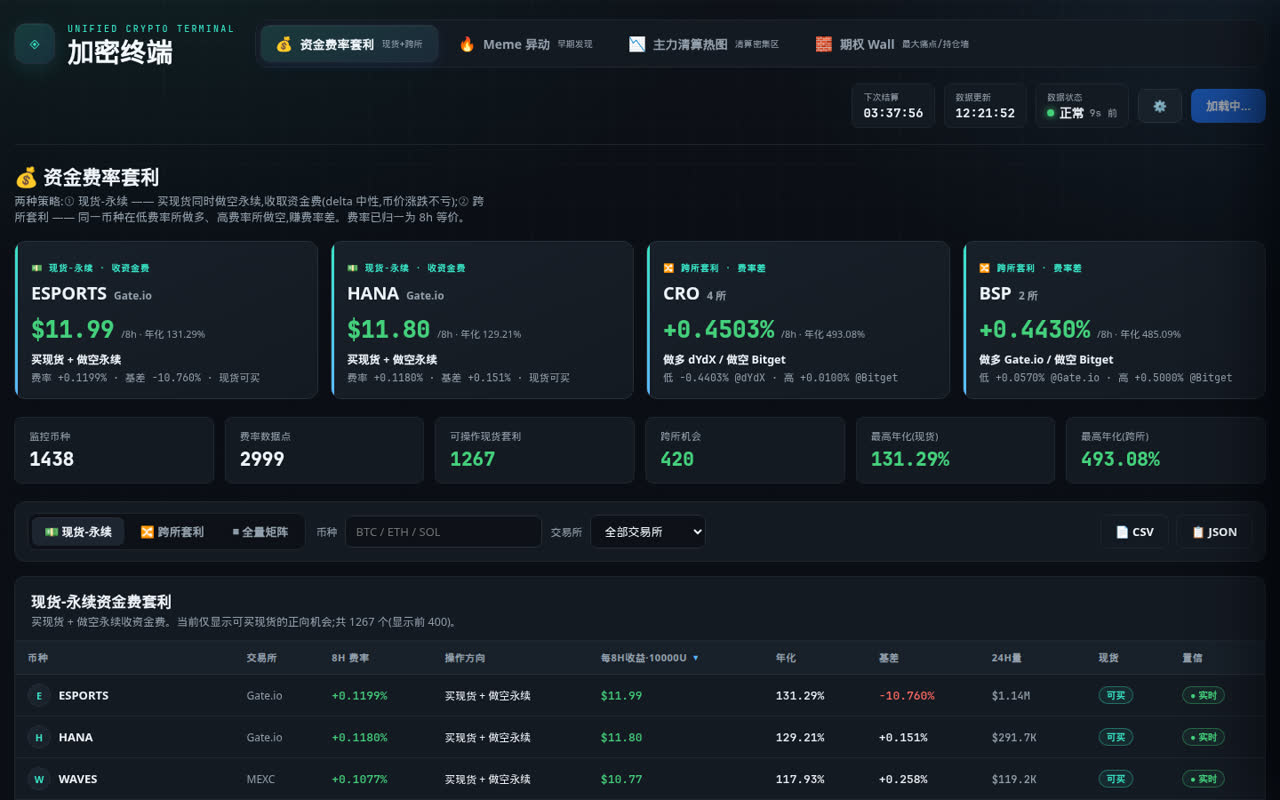Screen dimensions: 1280x800
Task: Select the 期权 Wall tab
Action: click(892, 44)
